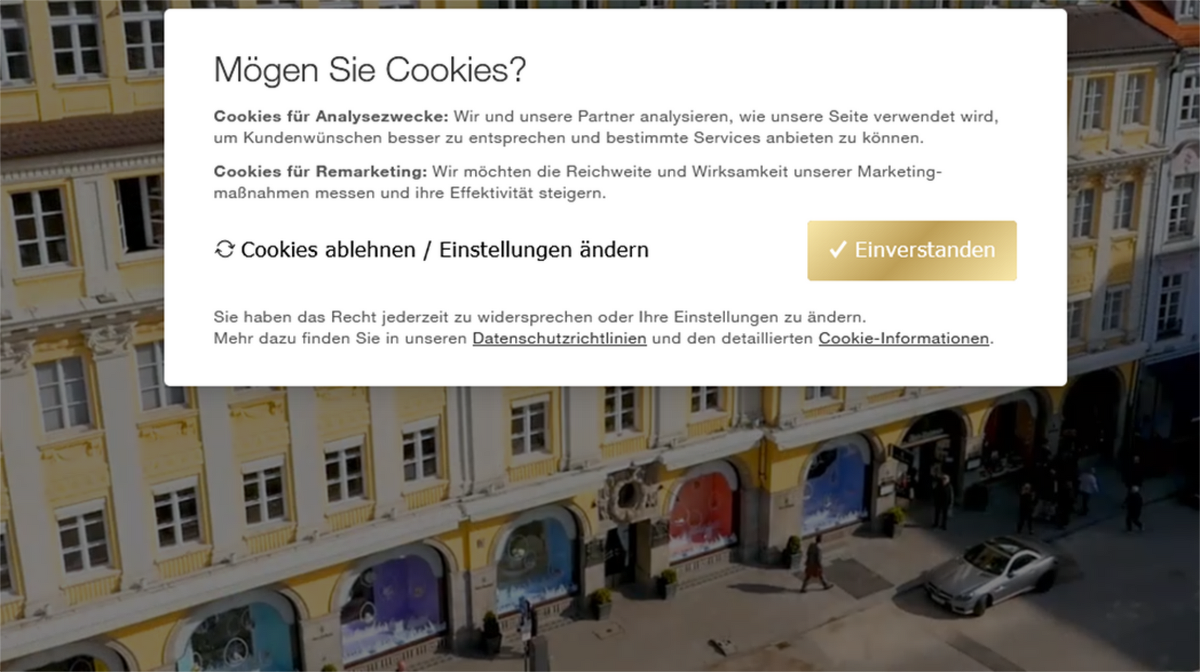Click the ornate emblem above the building entrance

(630, 493)
